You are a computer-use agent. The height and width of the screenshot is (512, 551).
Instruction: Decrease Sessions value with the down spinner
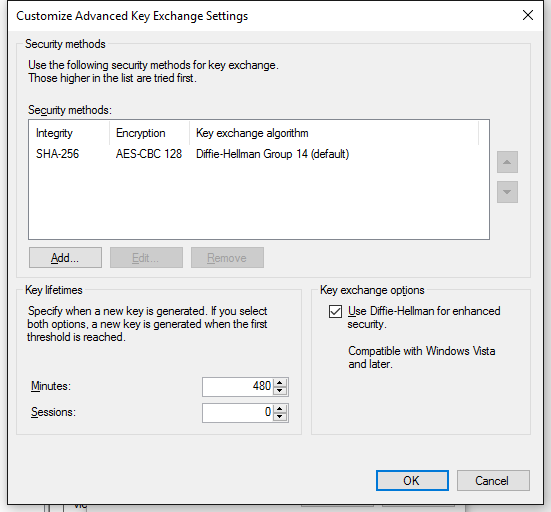280,417
